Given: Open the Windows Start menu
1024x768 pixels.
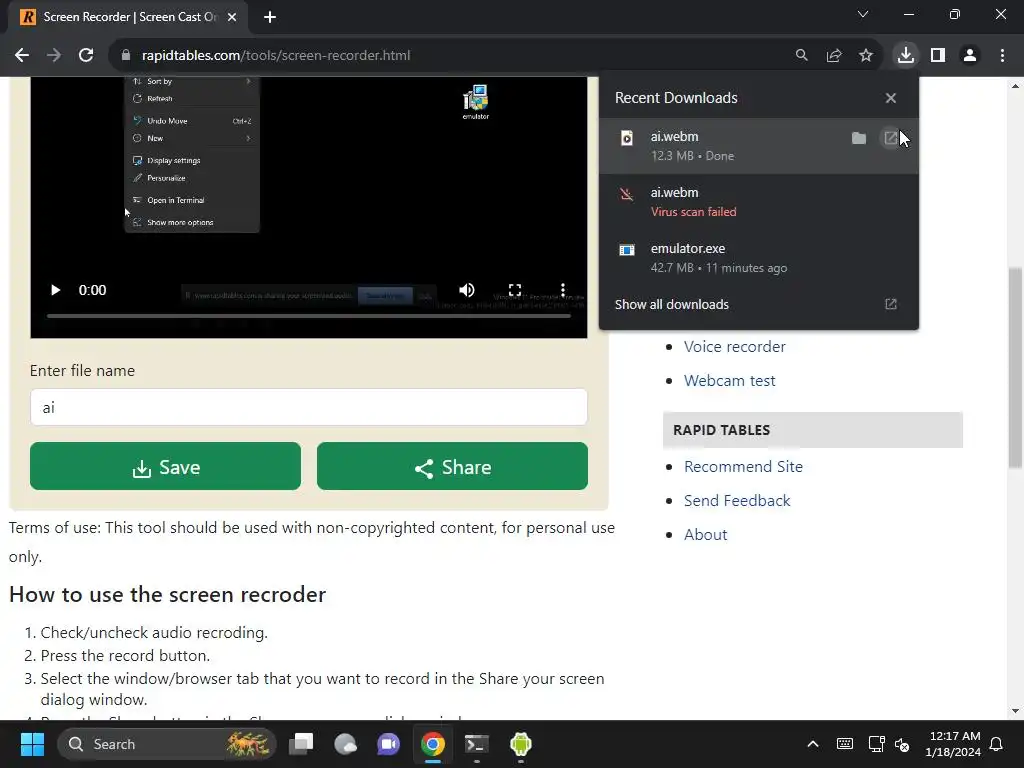Looking at the screenshot, I should (32, 744).
